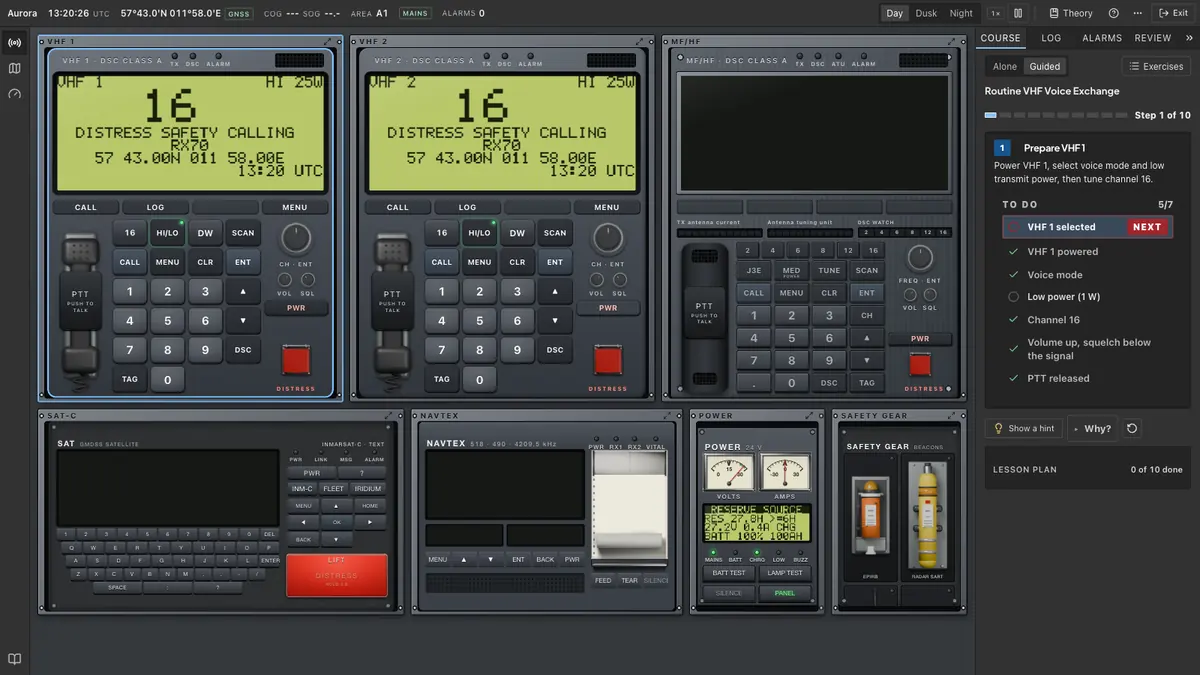Click the SQL knob on MF/HF
Image resolution: width=1200 pixels, height=675 pixels.
(930, 295)
